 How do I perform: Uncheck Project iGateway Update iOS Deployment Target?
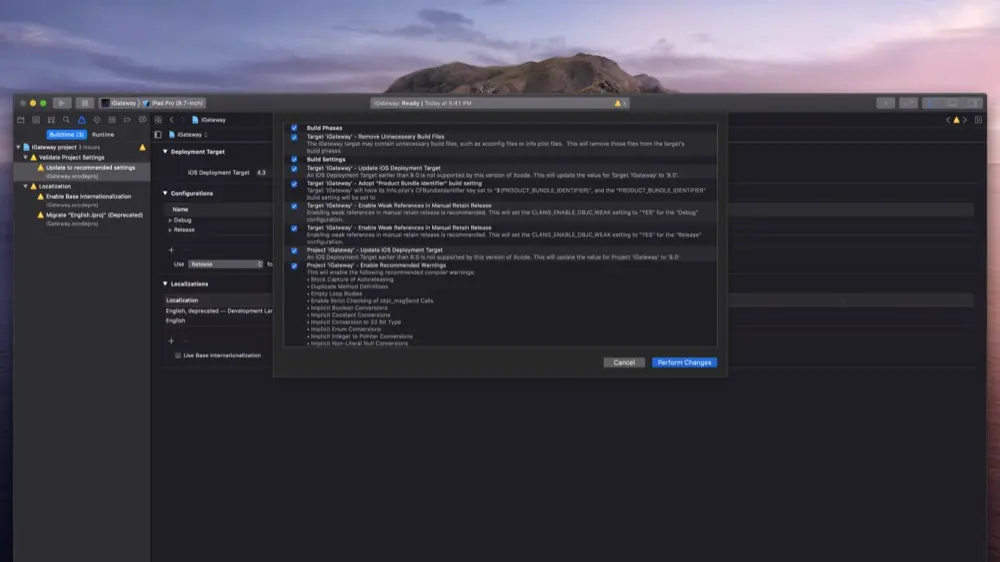click(294, 251)
